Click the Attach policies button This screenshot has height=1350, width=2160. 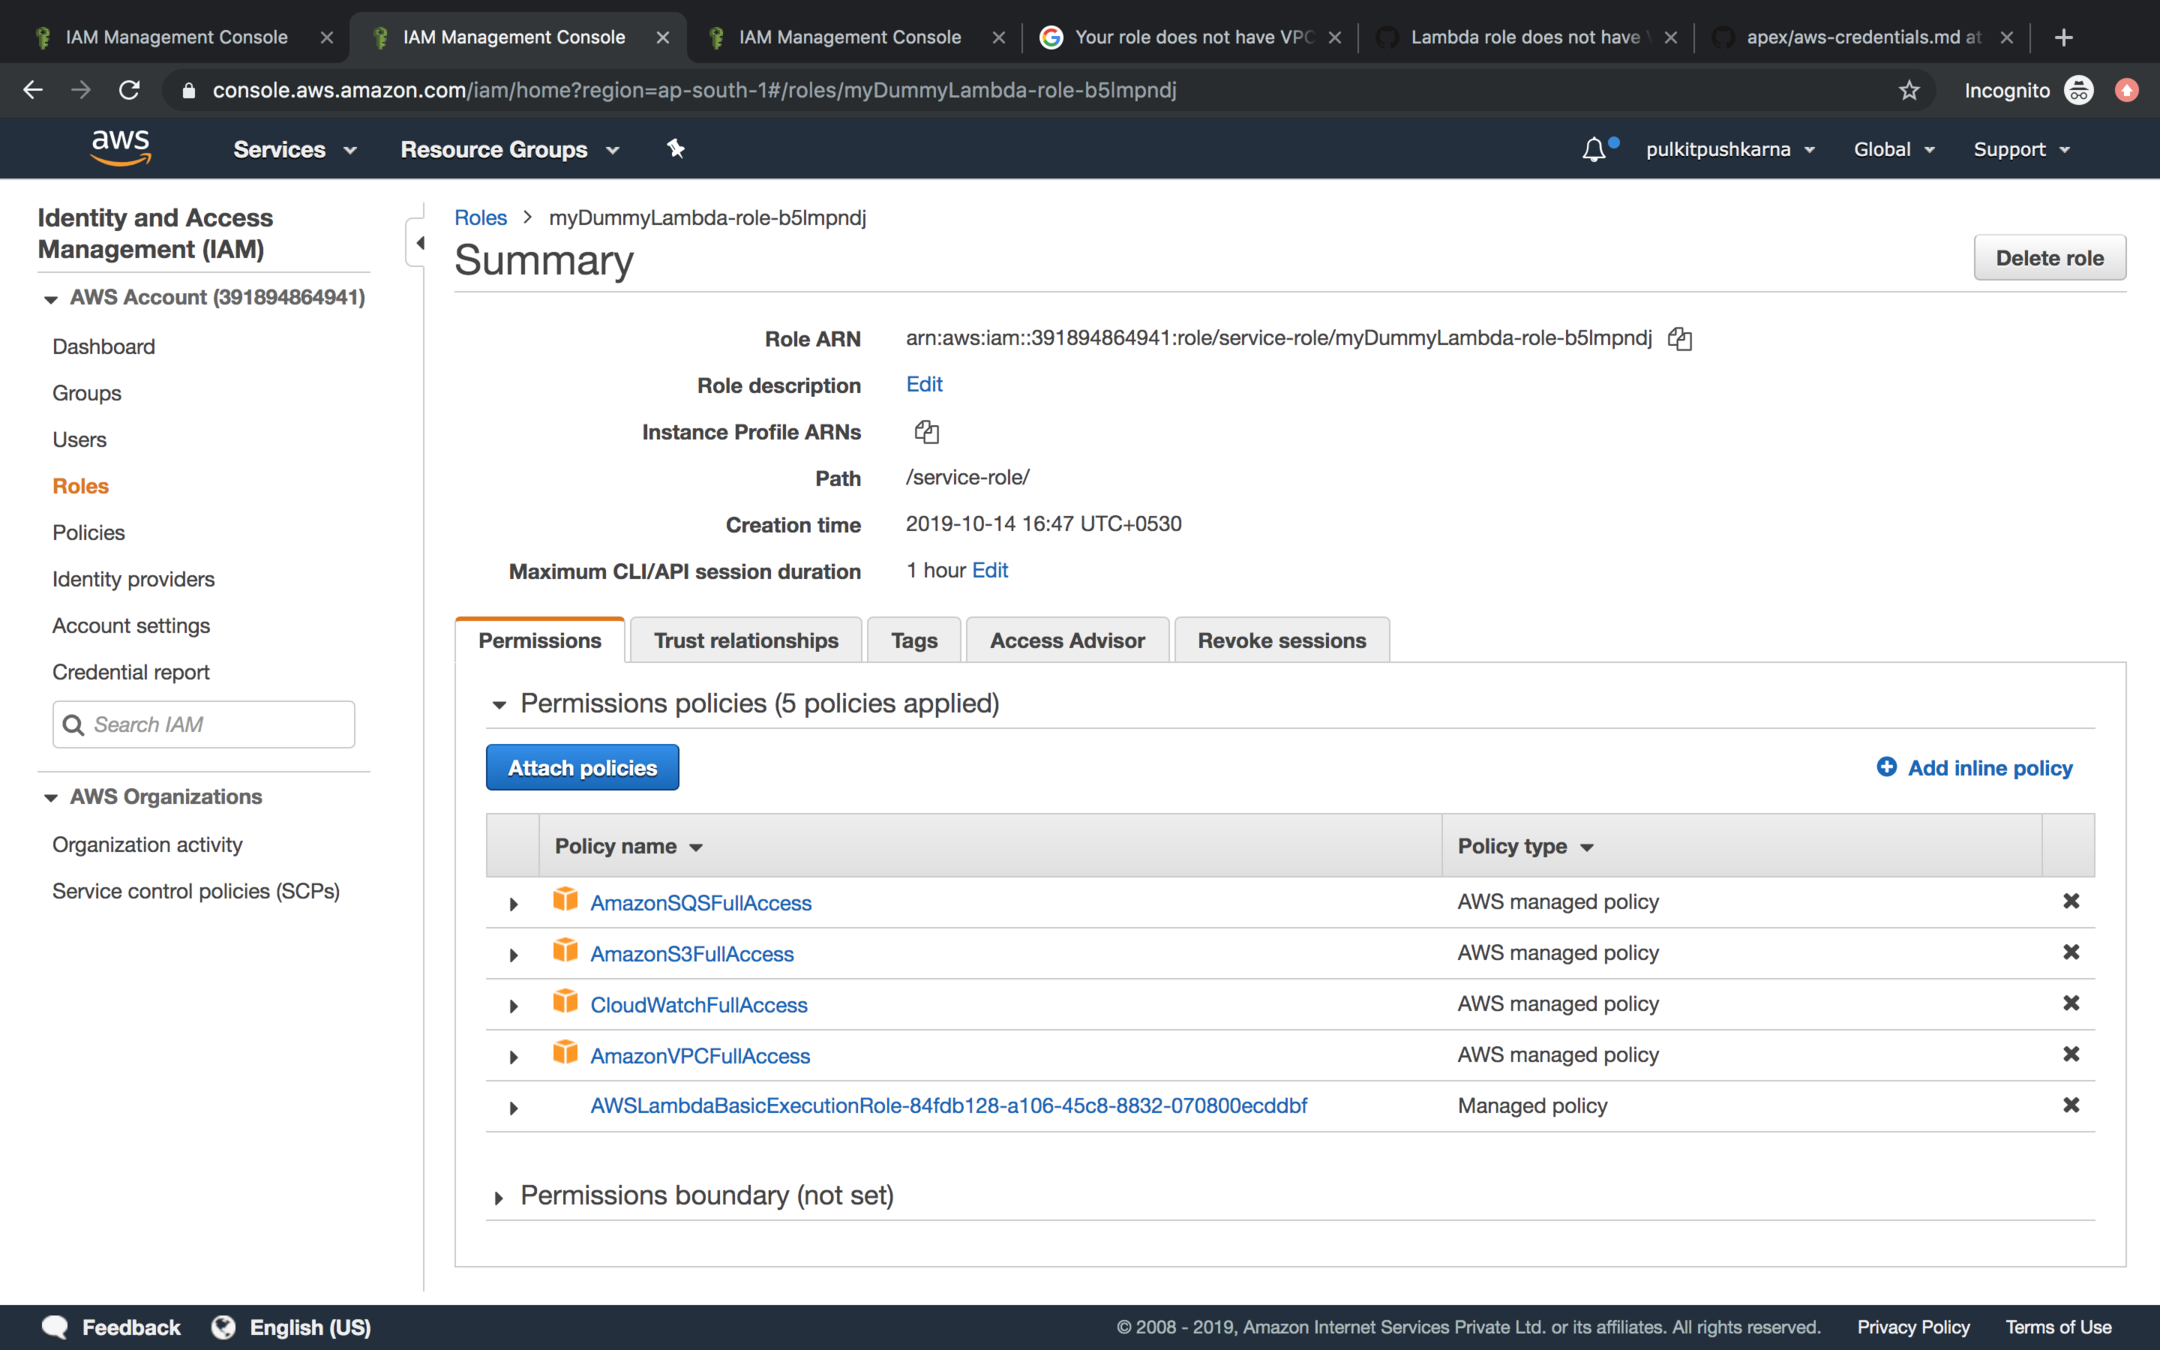click(582, 768)
